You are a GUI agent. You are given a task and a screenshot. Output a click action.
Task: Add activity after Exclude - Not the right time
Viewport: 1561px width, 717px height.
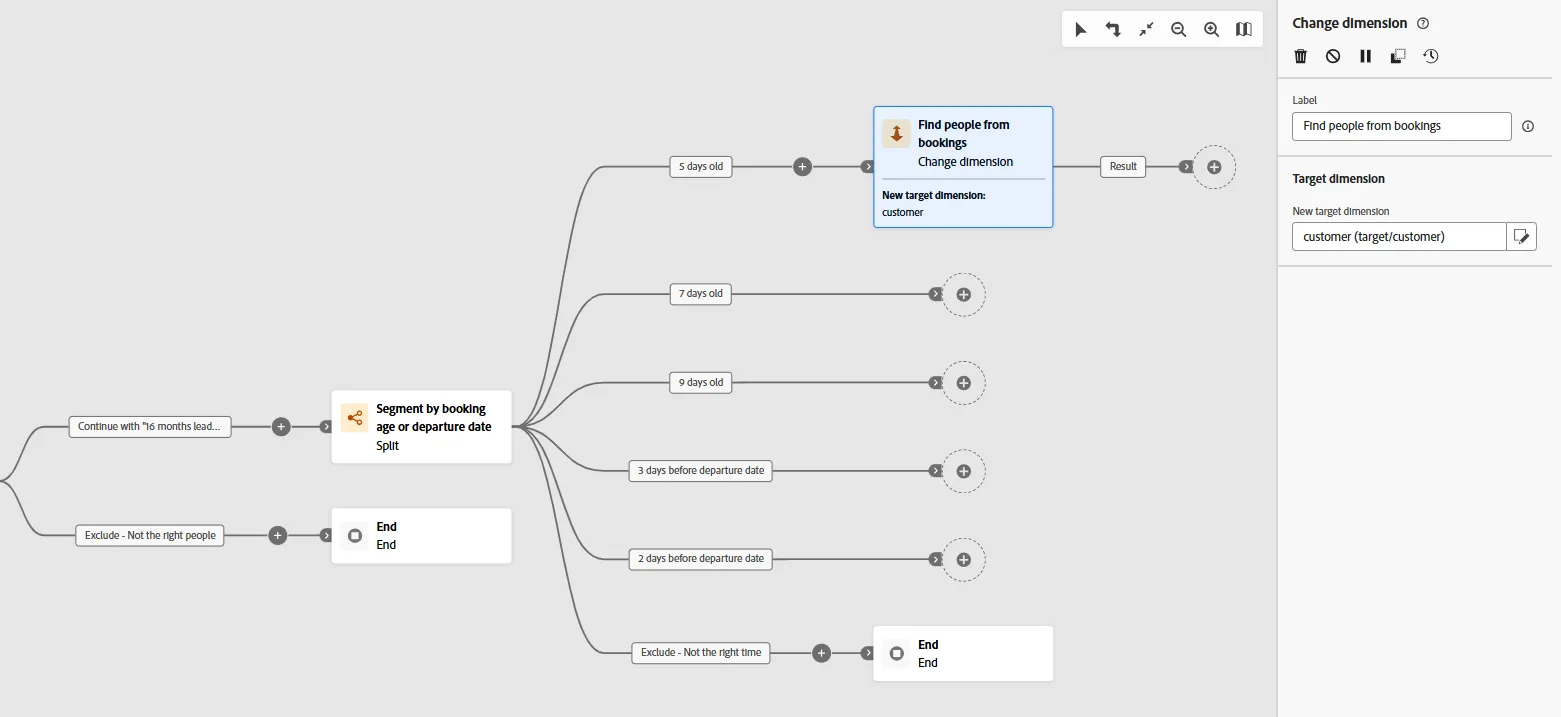click(x=821, y=653)
